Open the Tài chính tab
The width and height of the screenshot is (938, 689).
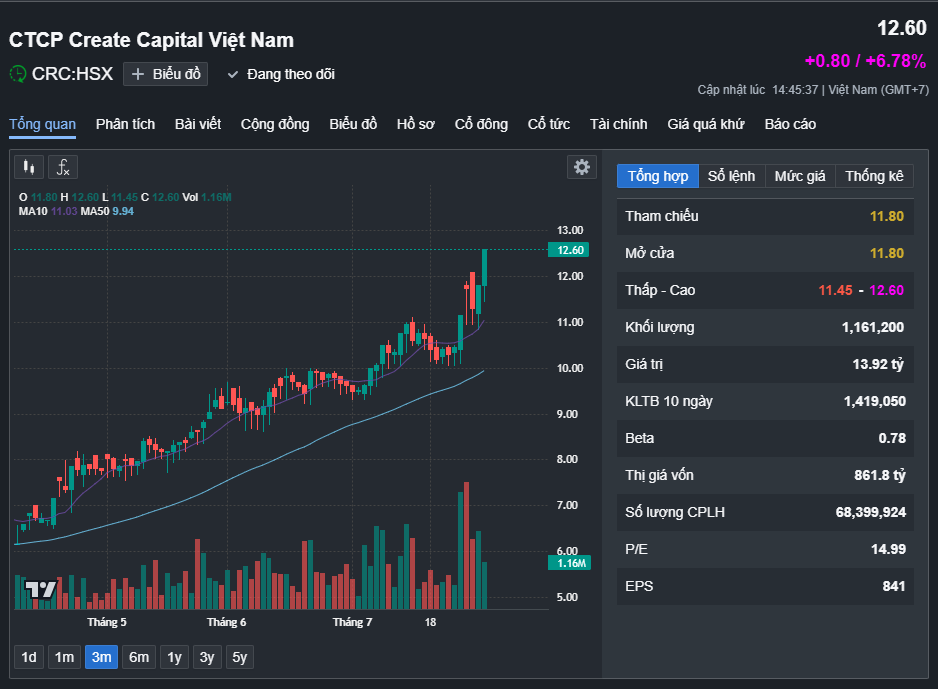tap(618, 124)
